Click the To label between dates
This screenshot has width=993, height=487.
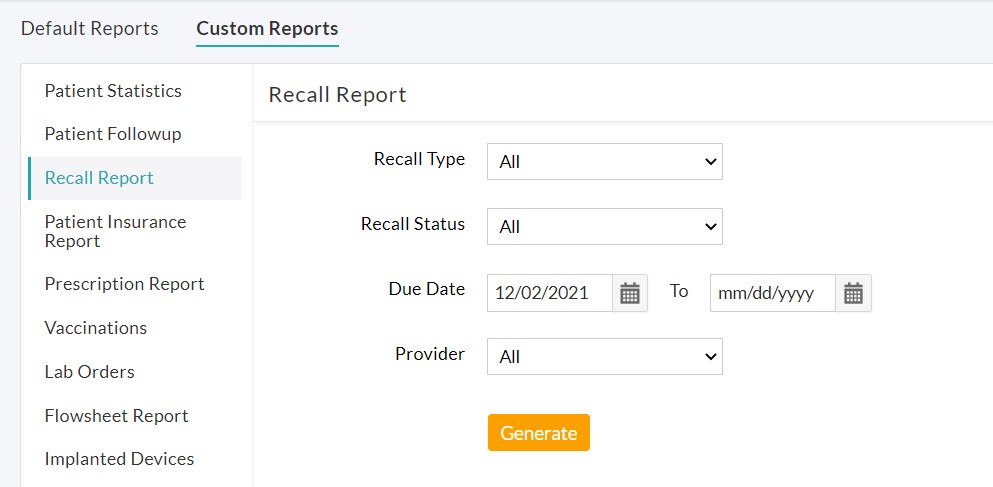click(679, 291)
